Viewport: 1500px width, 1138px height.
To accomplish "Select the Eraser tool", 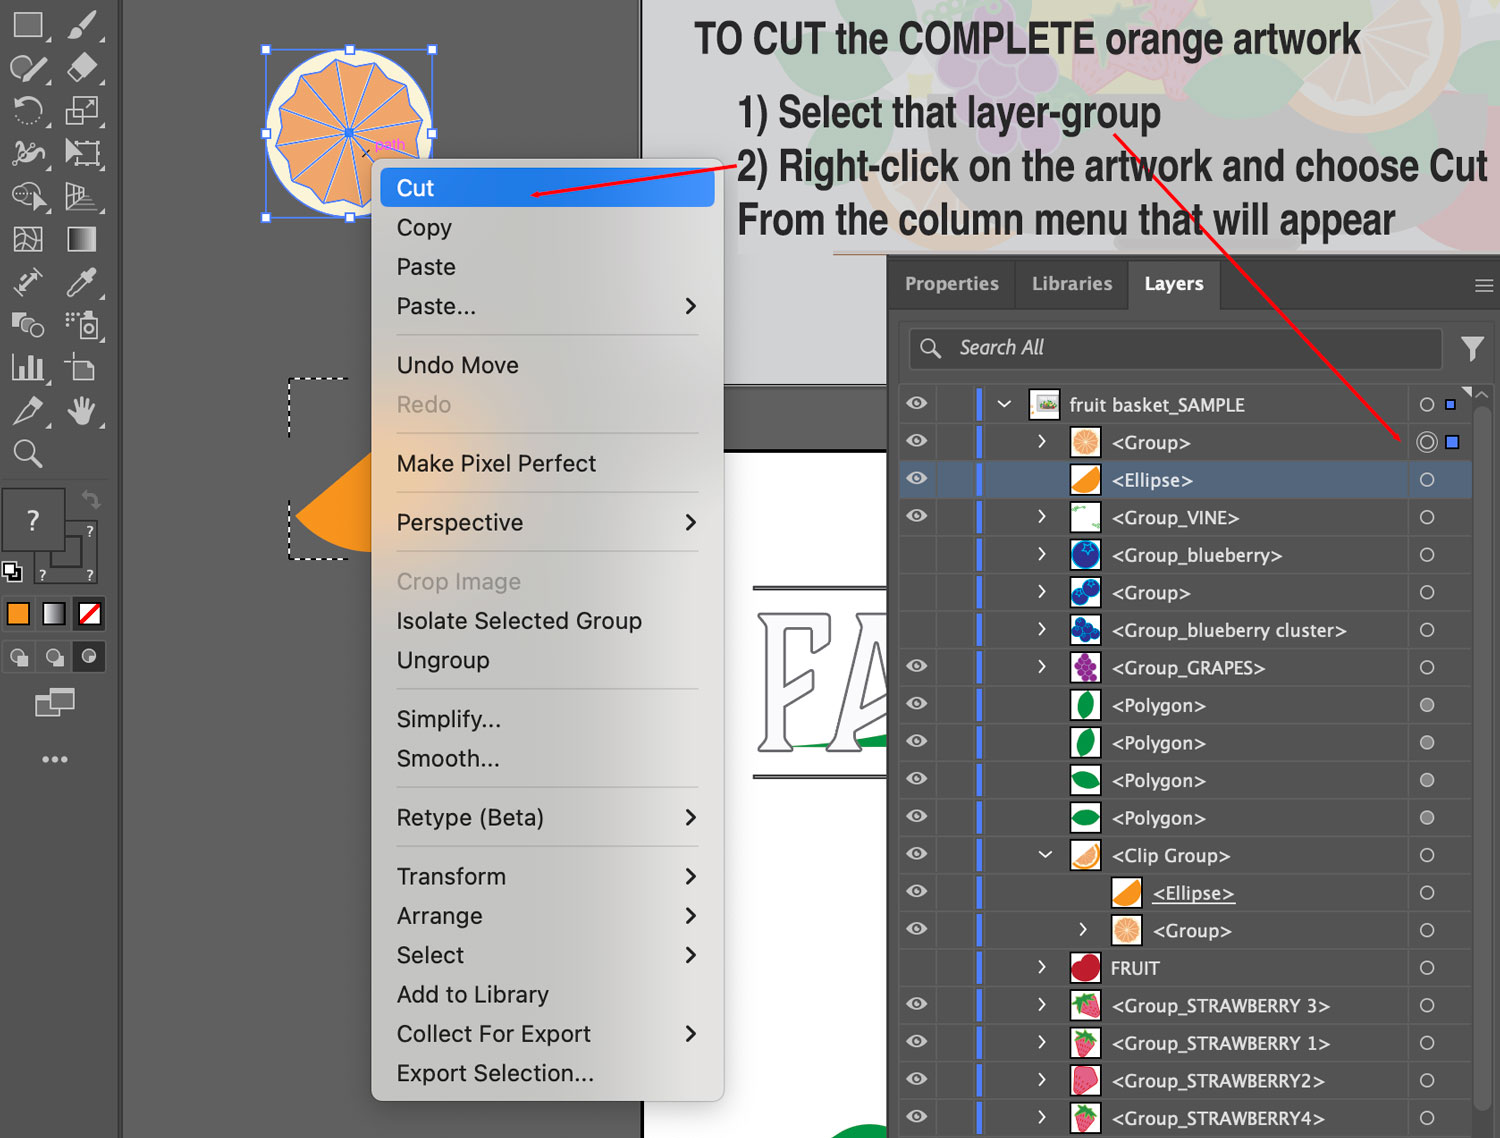I will click(82, 68).
